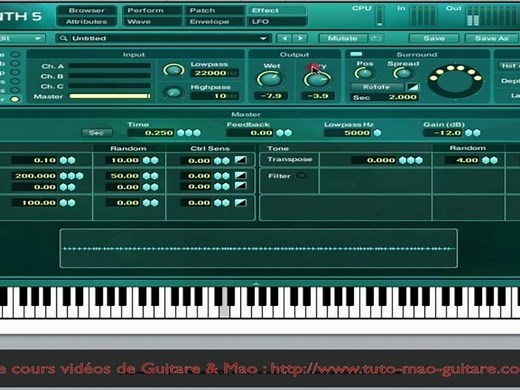Click the Wet value -7.9

(270, 96)
